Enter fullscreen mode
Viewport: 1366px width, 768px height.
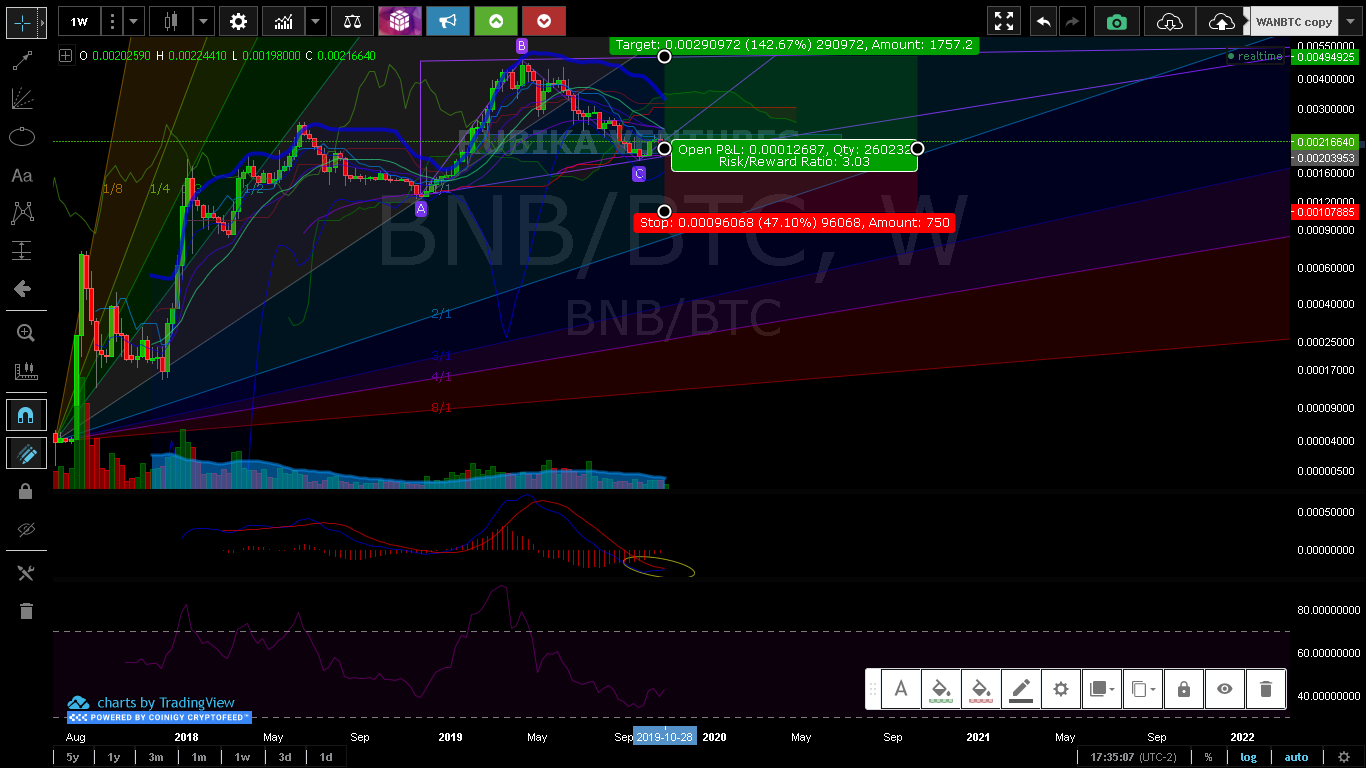[1004, 21]
